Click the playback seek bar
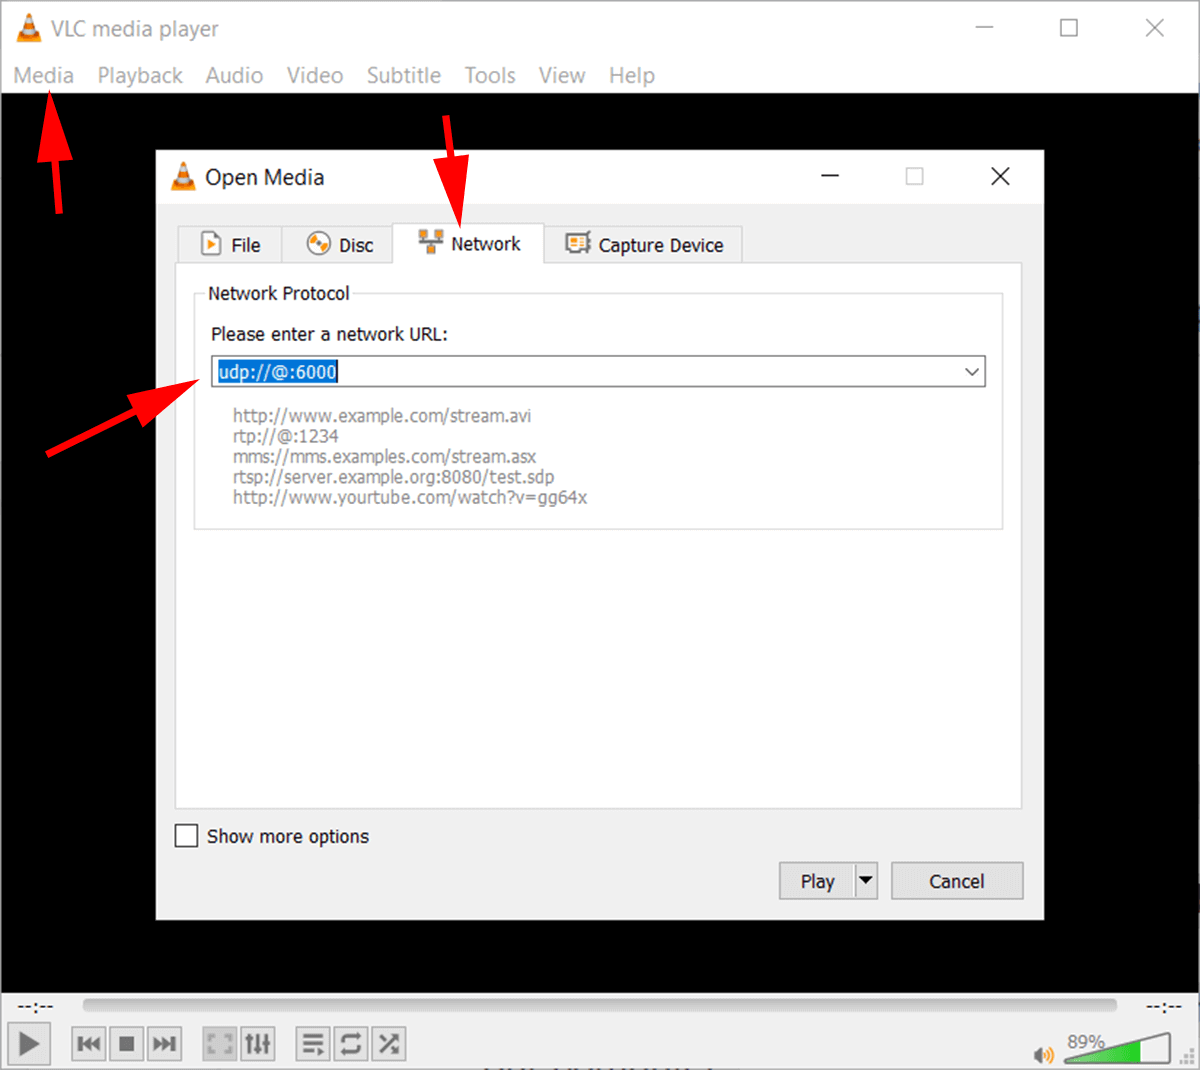The image size is (1200, 1070). coord(600,1005)
